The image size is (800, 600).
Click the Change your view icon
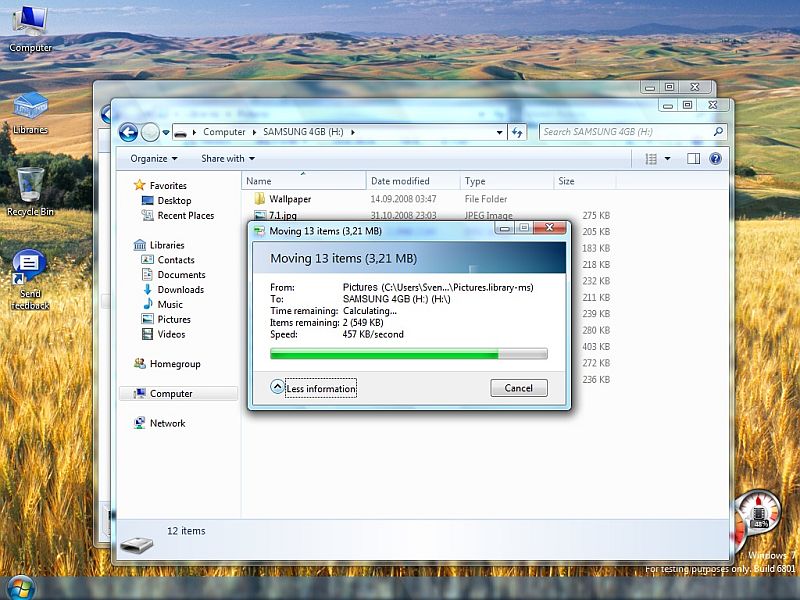[x=651, y=159]
